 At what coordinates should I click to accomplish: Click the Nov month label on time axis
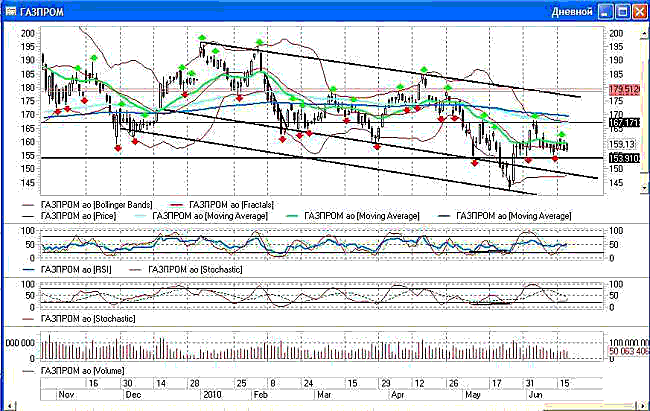66,394
